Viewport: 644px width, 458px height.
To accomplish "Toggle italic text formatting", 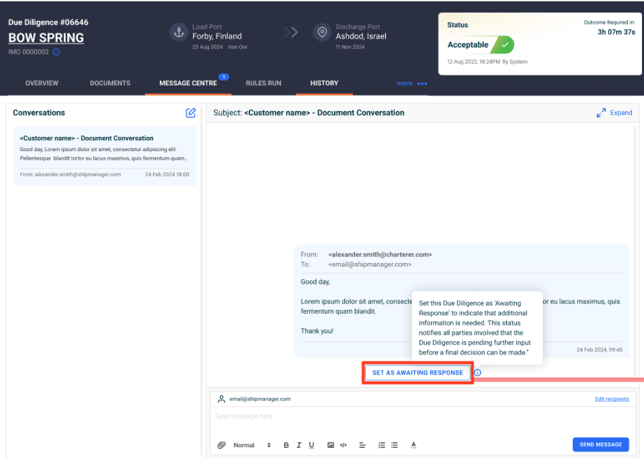I will (x=298, y=445).
